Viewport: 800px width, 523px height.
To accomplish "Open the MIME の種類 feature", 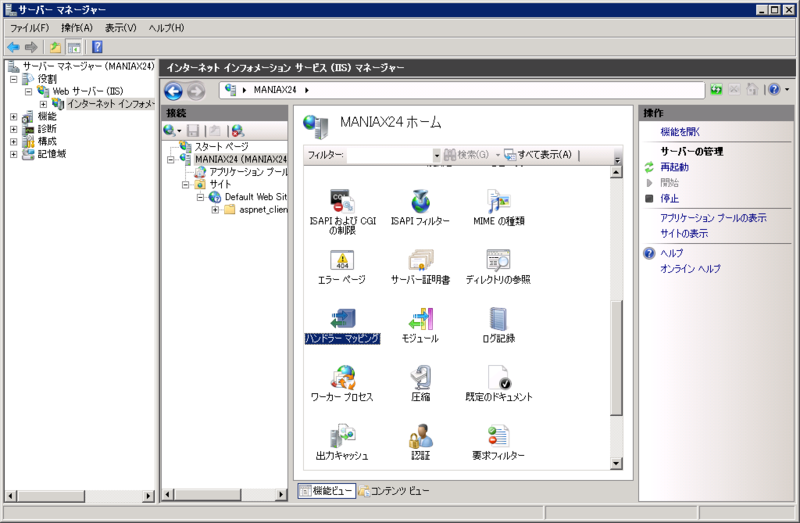I will 498,208.
